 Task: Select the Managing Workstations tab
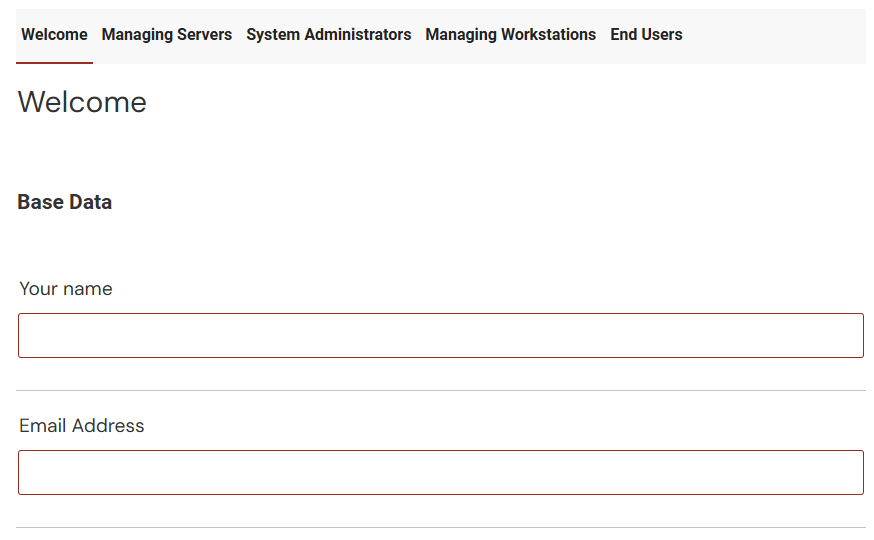(x=510, y=35)
